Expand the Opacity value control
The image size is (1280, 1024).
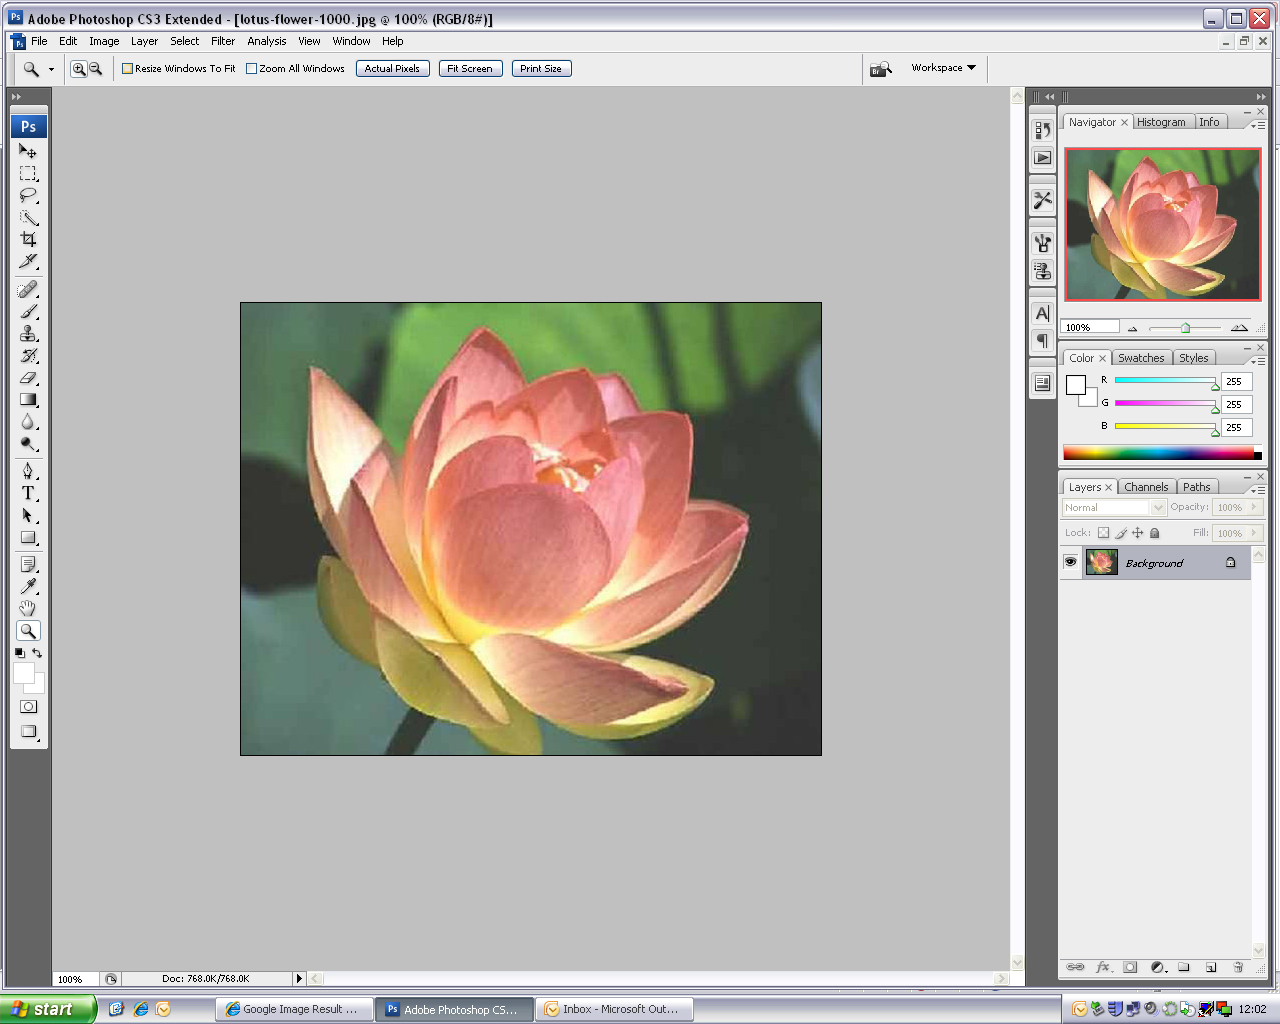[1252, 507]
